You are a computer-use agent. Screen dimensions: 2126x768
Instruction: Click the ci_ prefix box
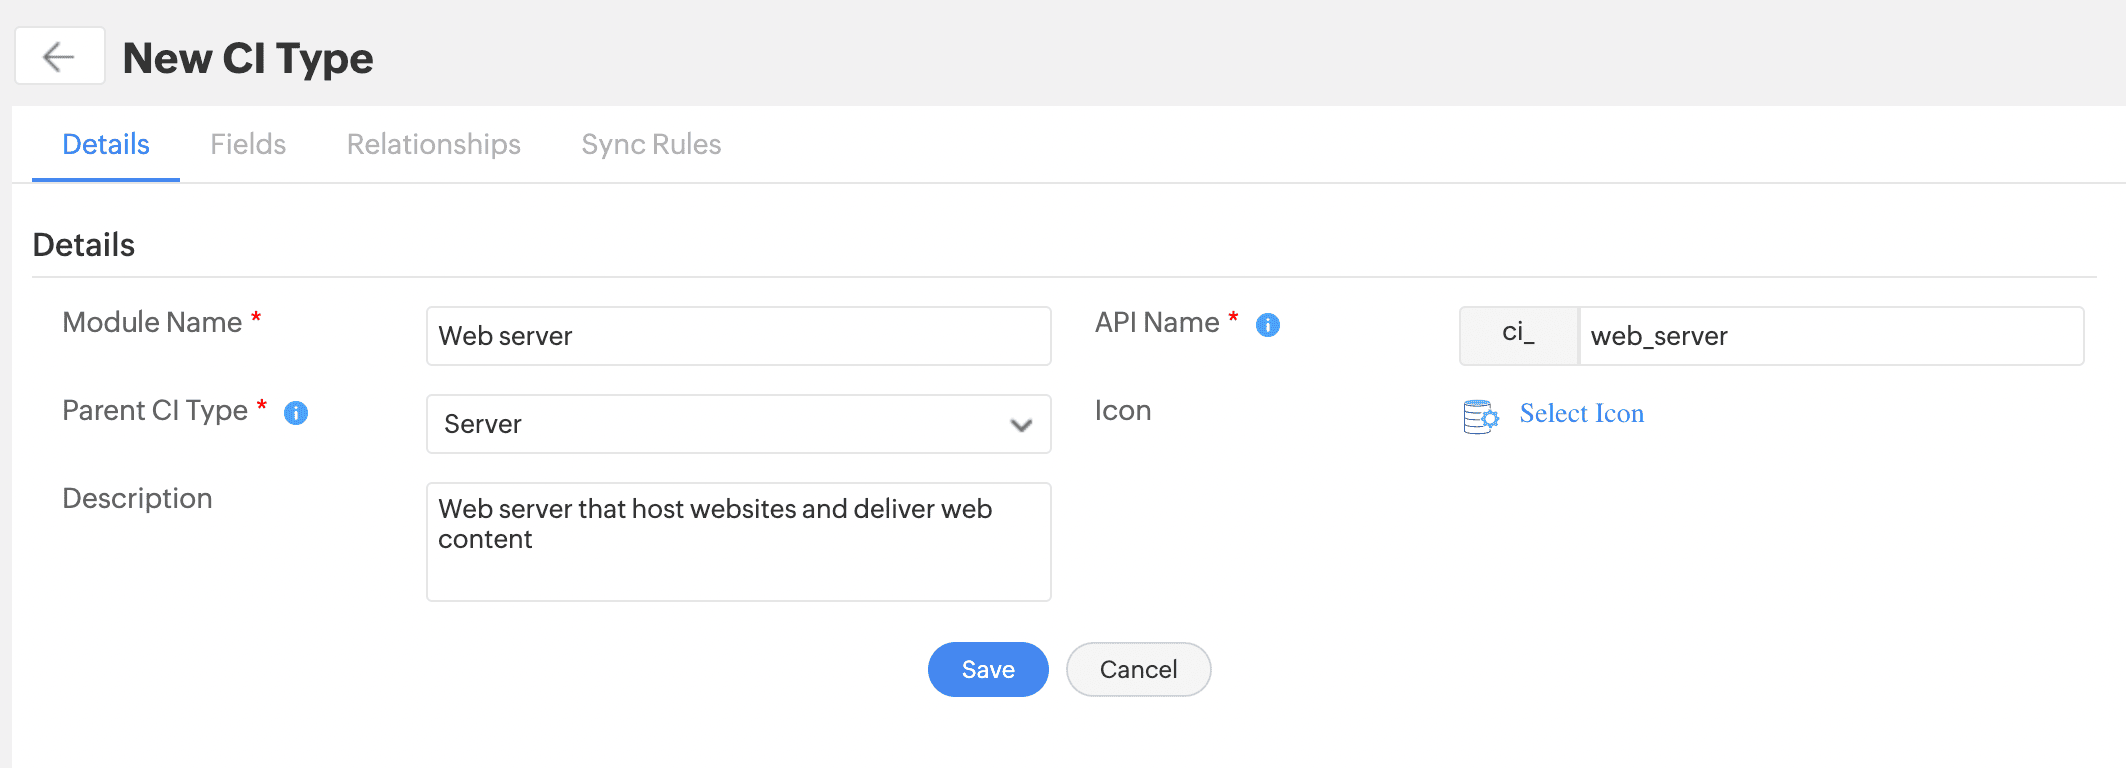click(1518, 336)
